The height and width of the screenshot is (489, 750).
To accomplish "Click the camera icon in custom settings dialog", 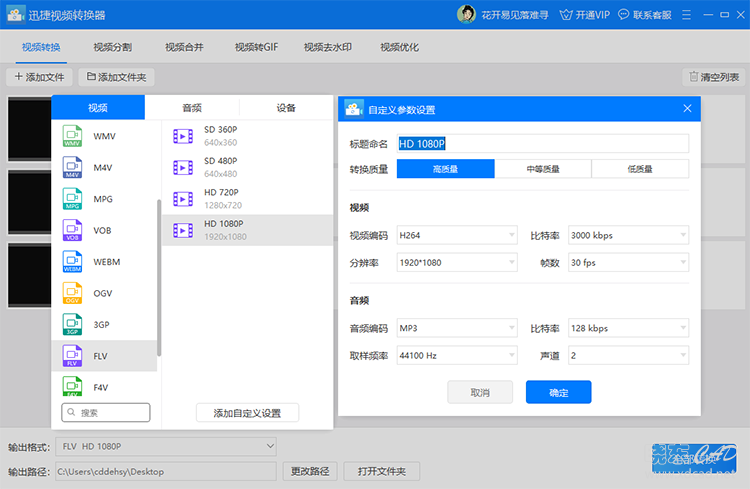I will [354, 109].
